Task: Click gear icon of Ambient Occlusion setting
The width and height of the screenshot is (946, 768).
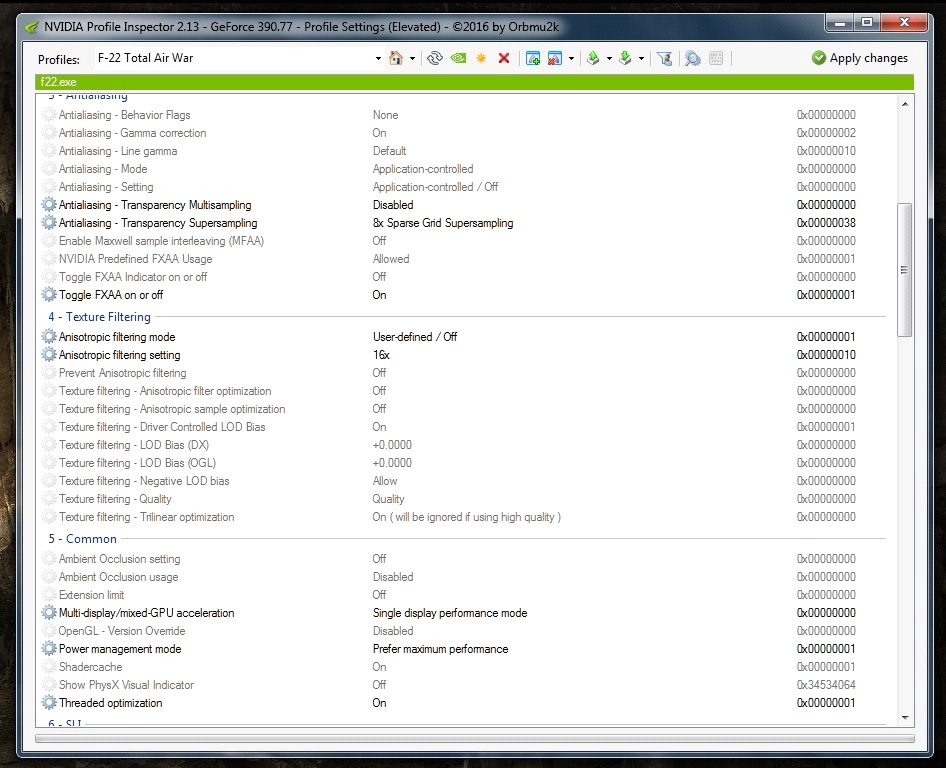Action: point(49,559)
